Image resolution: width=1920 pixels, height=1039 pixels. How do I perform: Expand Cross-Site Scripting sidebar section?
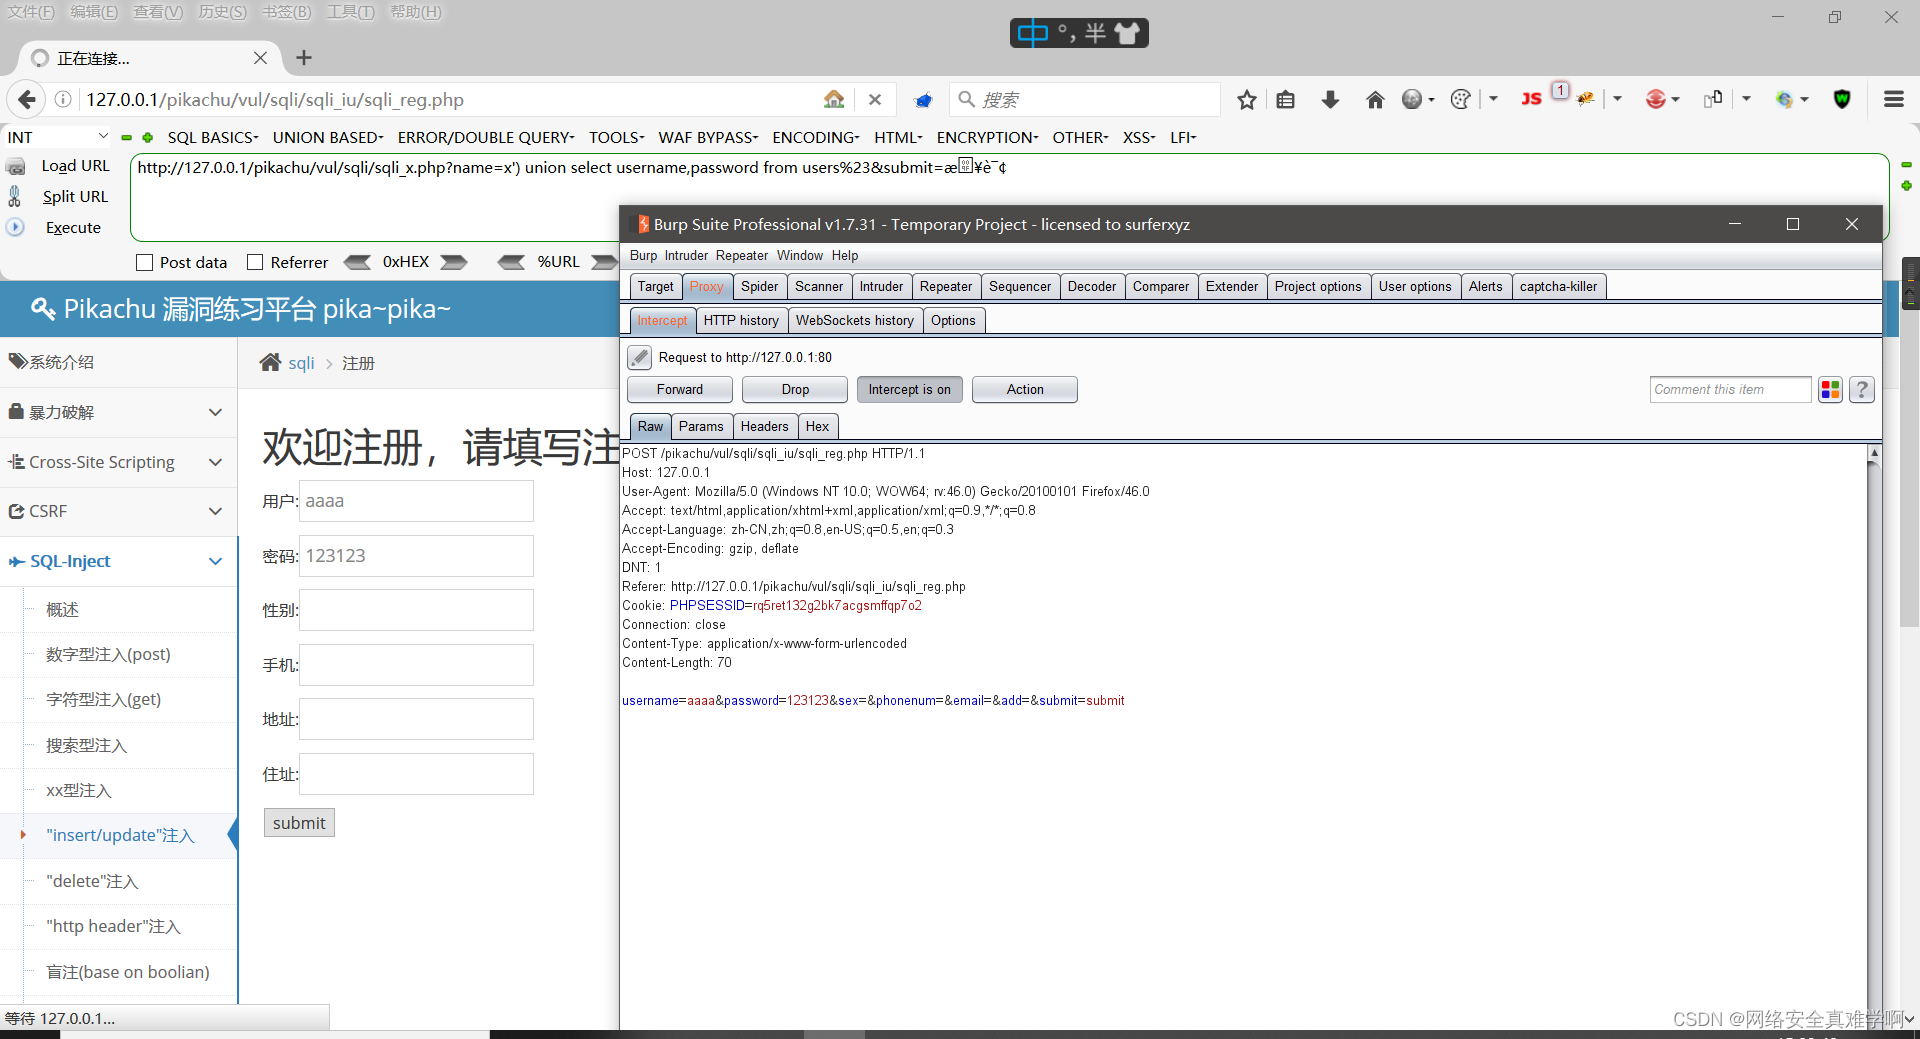pos(118,462)
